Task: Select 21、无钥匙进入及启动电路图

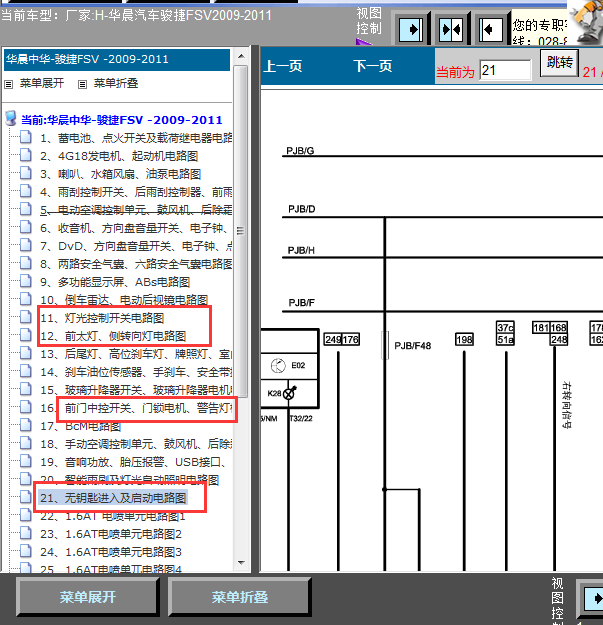Action: click(113, 498)
